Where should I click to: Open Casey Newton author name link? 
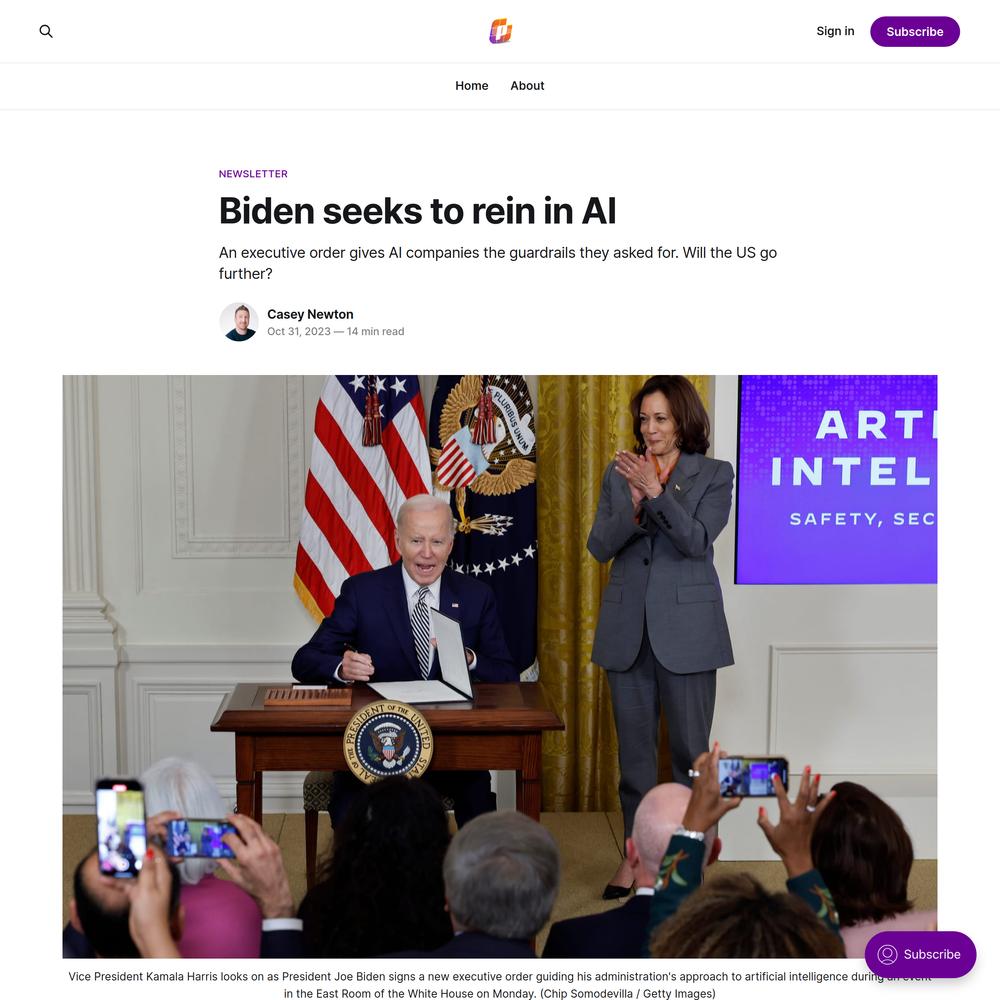pyautogui.click(x=310, y=314)
